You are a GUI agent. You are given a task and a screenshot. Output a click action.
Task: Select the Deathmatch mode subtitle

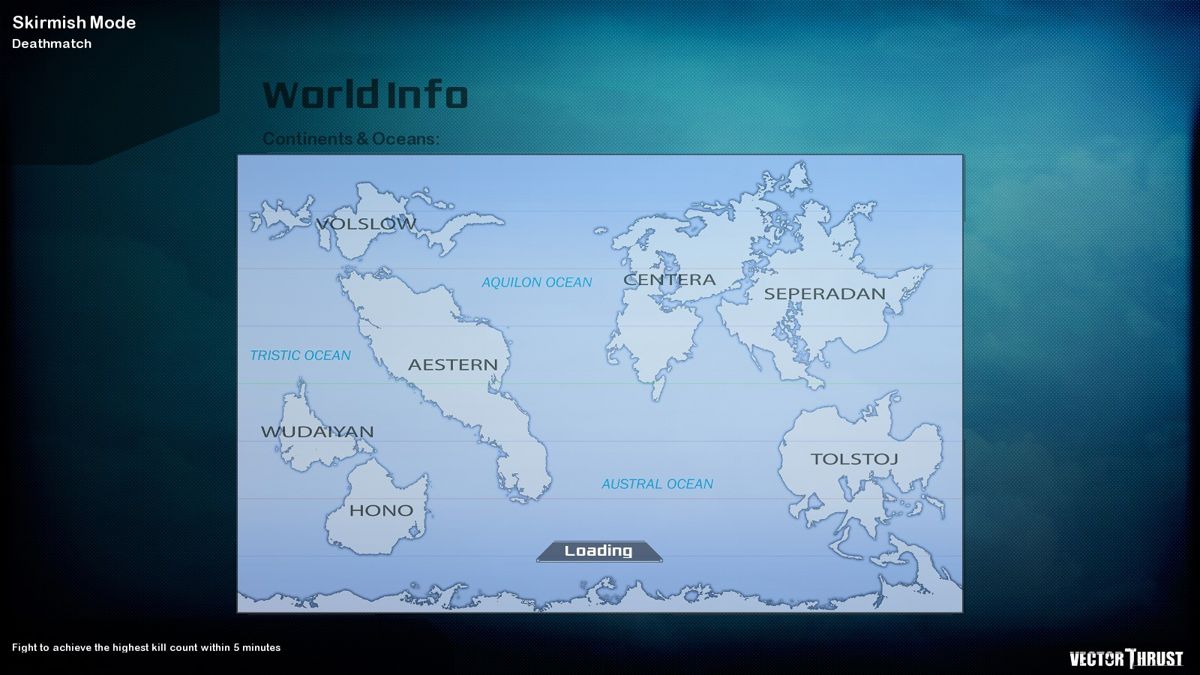(52, 44)
